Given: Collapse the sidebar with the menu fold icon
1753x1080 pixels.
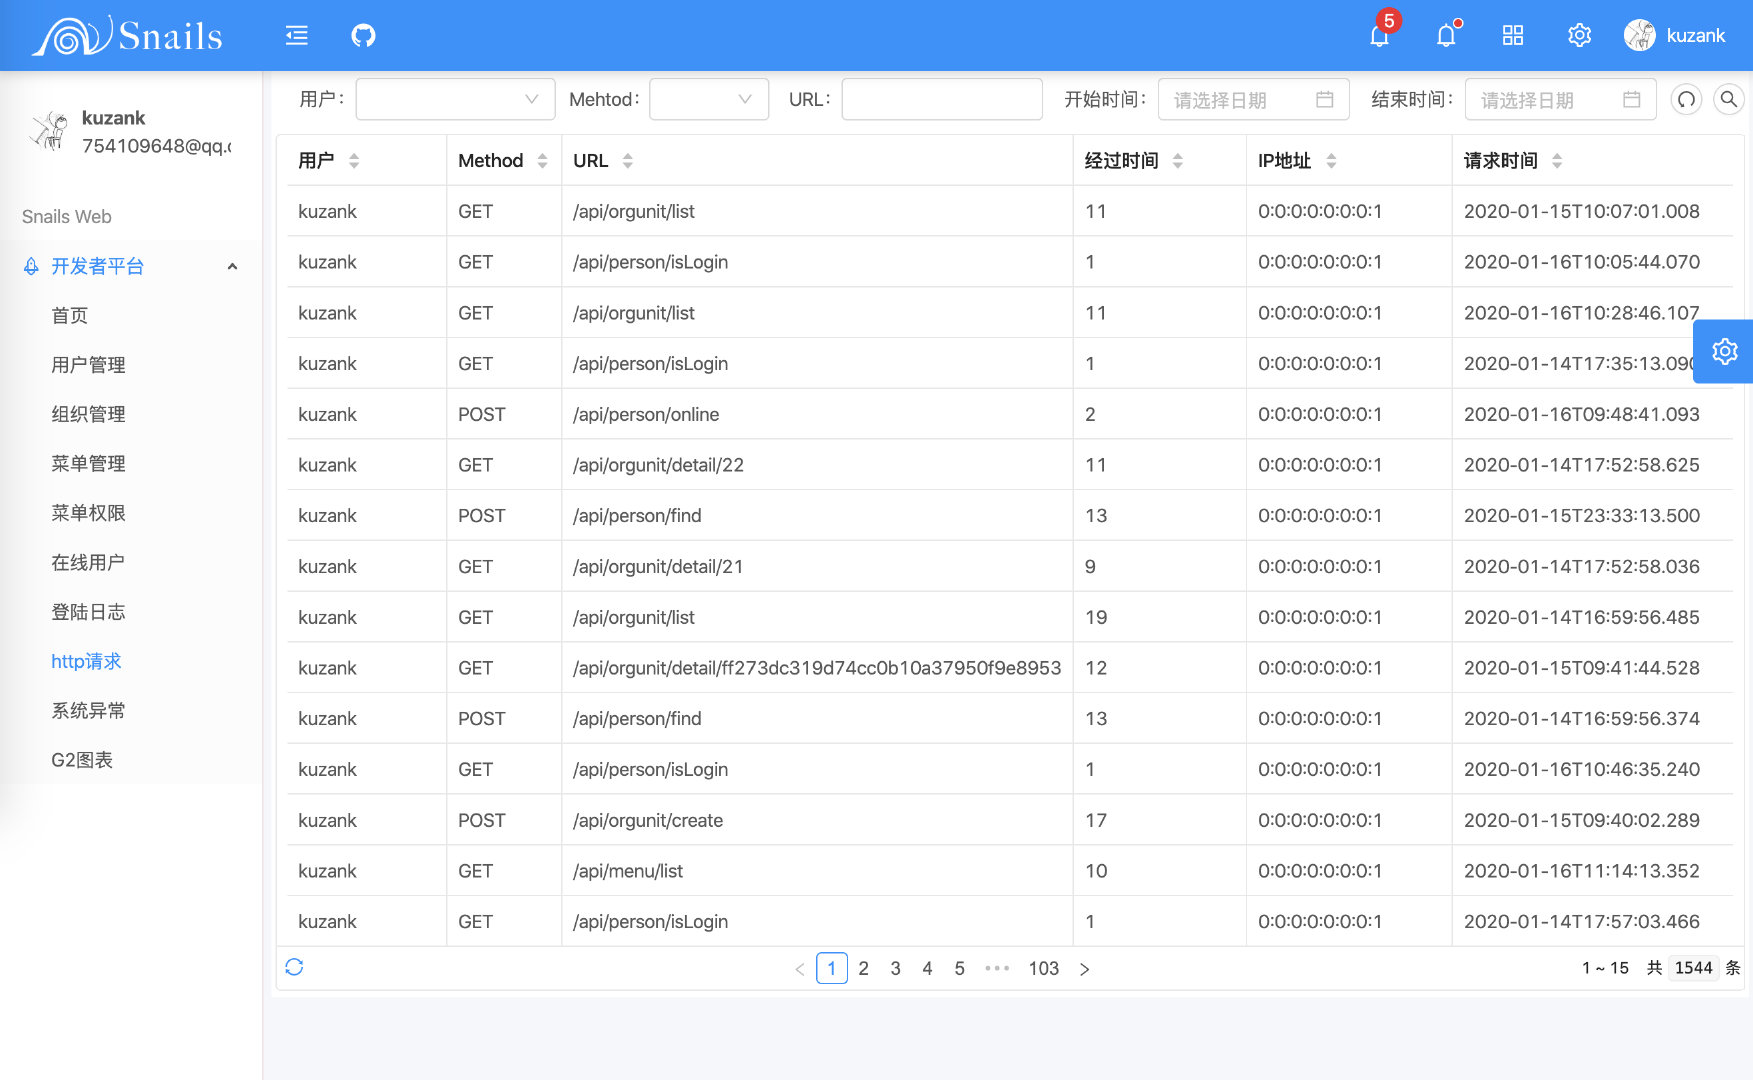Looking at the screenshot, I should tap(297, 36).
